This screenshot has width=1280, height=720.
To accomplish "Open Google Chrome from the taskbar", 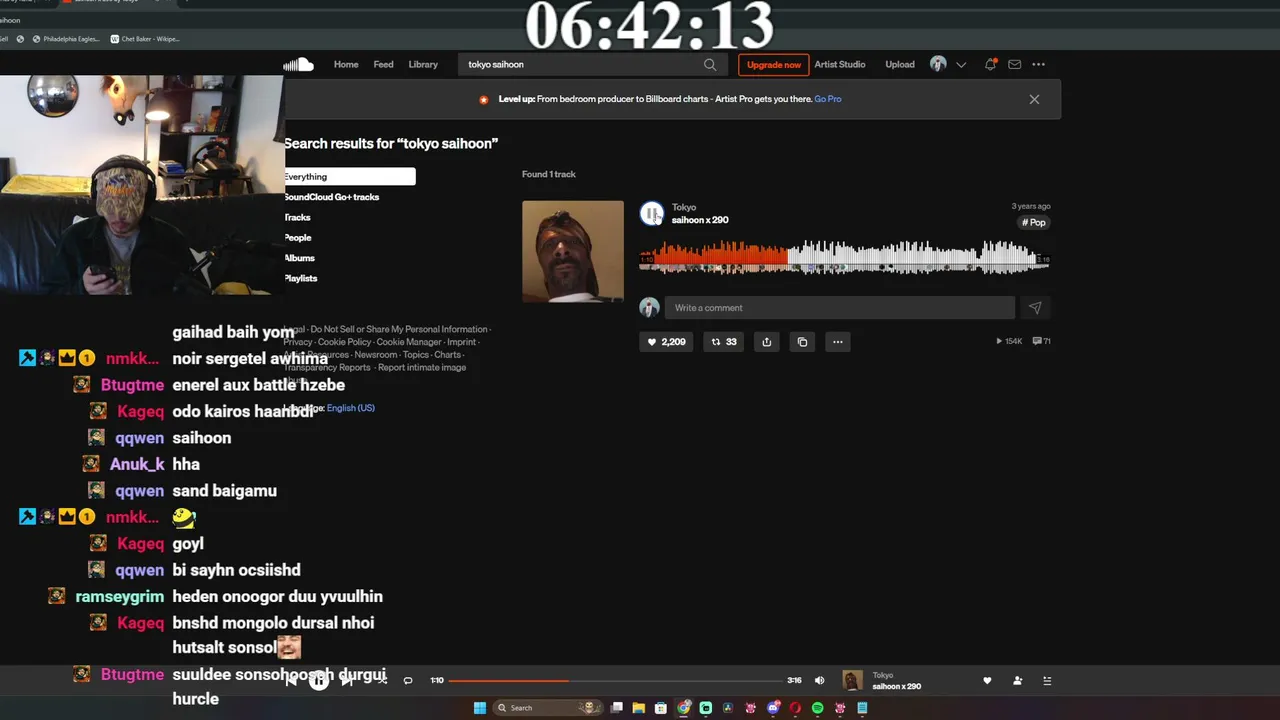I will (684, 708).
